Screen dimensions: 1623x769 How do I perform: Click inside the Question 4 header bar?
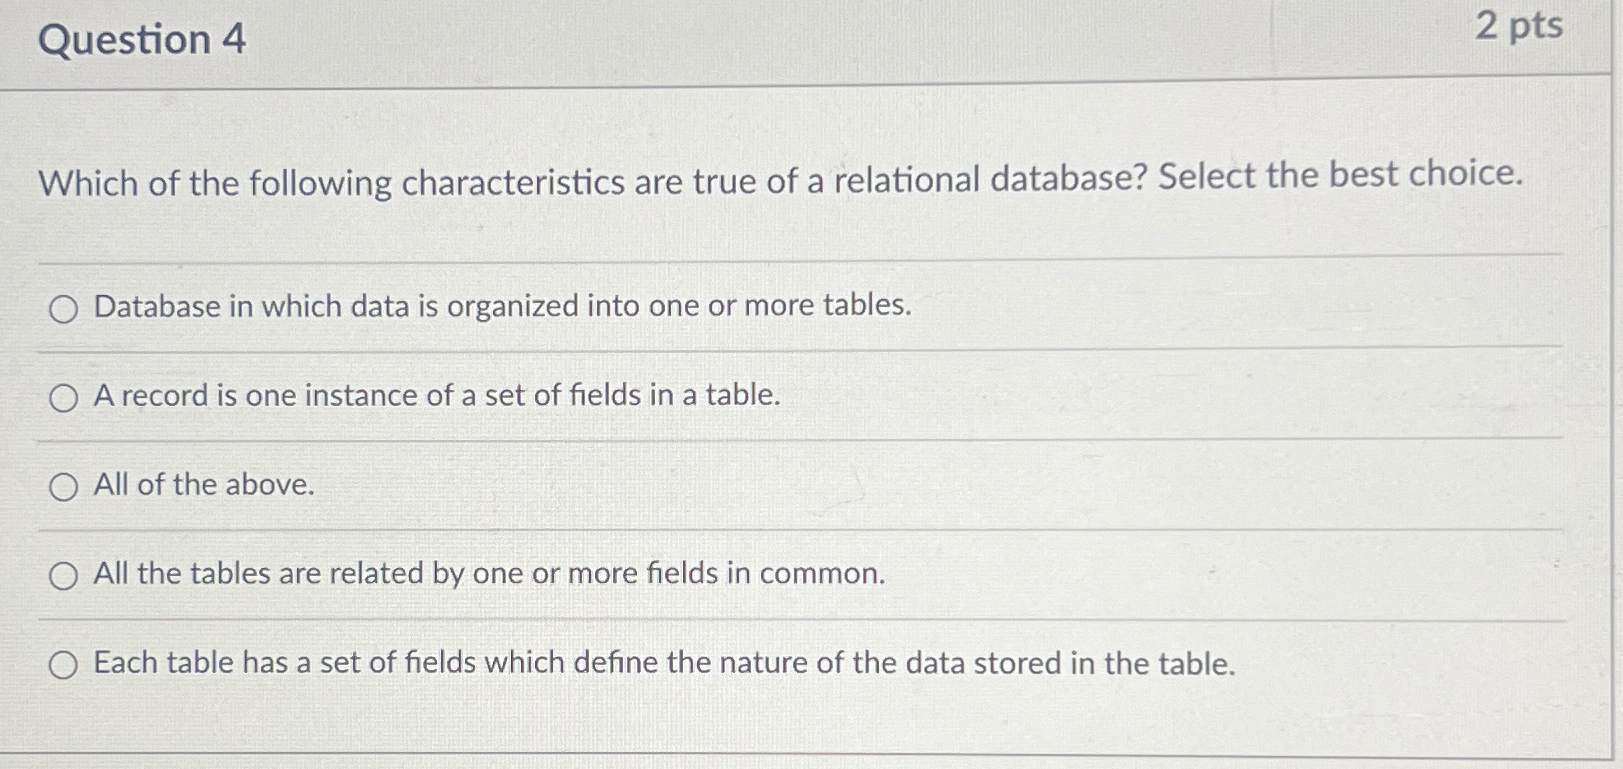click(x=700, y=40)
